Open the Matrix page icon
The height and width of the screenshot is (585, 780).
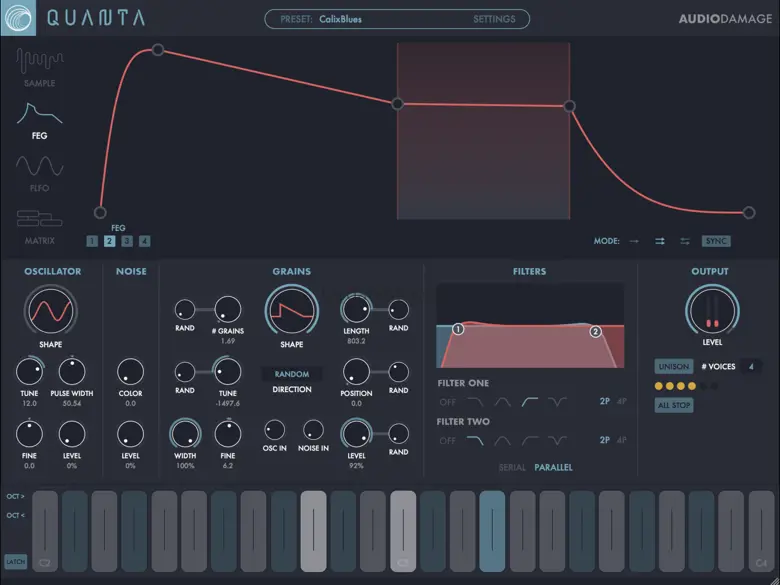[x=39, y=219]
